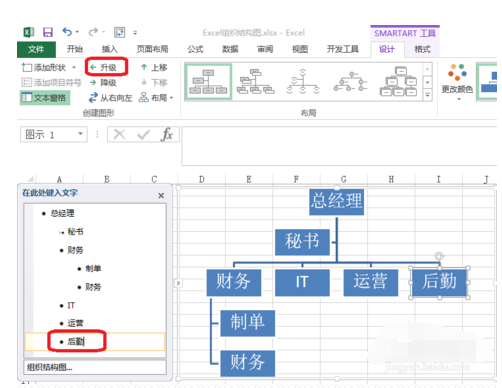Screen dimensions: 502x388
Task: Switch to the 页面布局 tab
Action: pyautogui.click(x=152, y=49)
